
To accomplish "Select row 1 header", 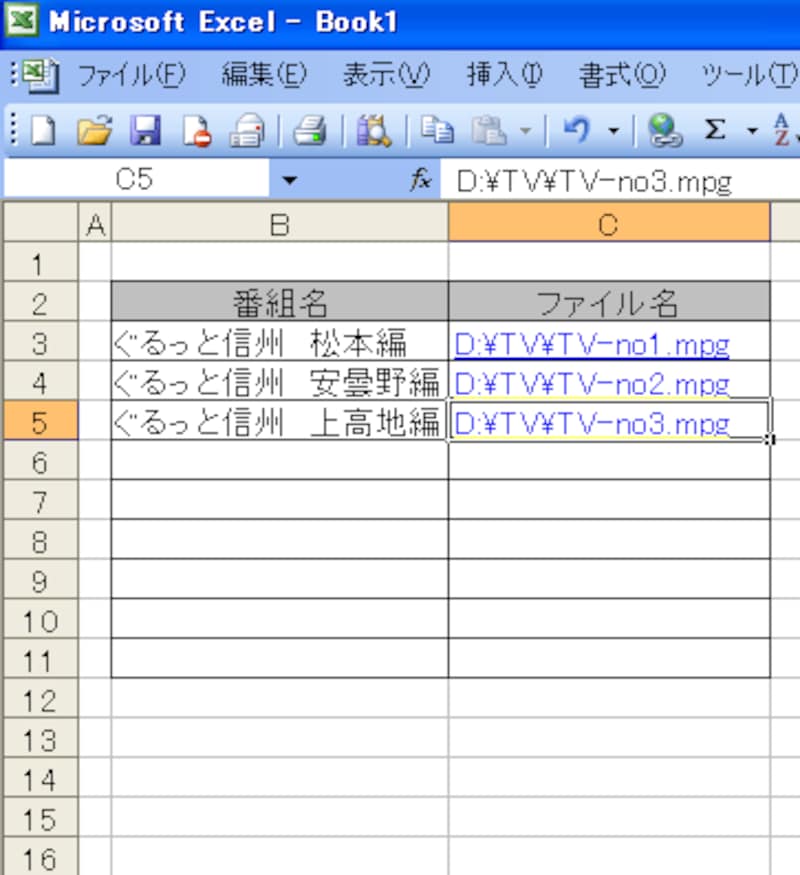I will [x=41, y=263].
